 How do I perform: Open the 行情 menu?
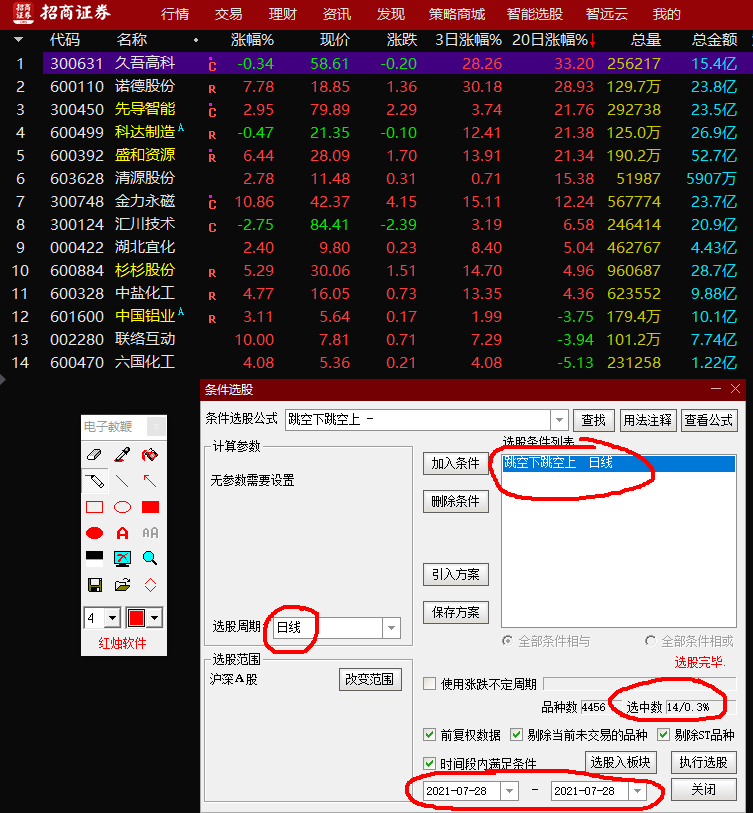175,14
